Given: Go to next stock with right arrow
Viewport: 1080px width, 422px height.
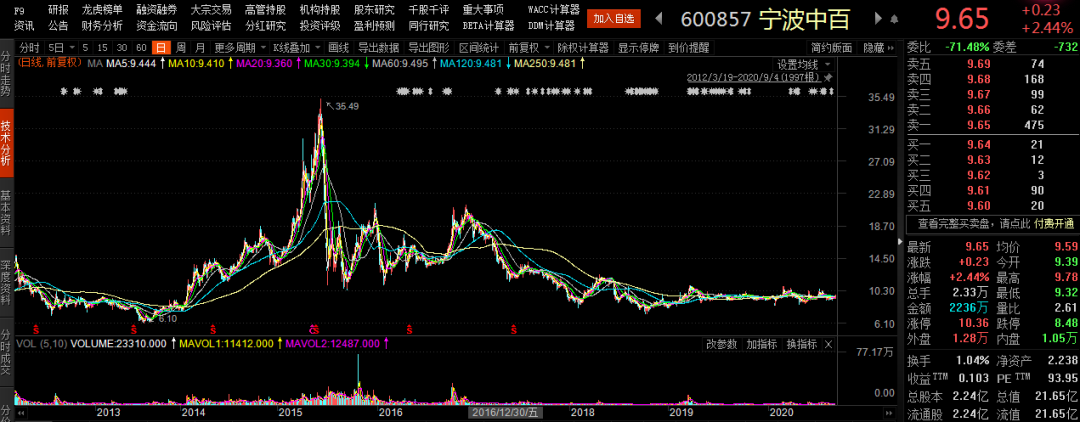Looking at the screenshot, I should coord(877,19).
